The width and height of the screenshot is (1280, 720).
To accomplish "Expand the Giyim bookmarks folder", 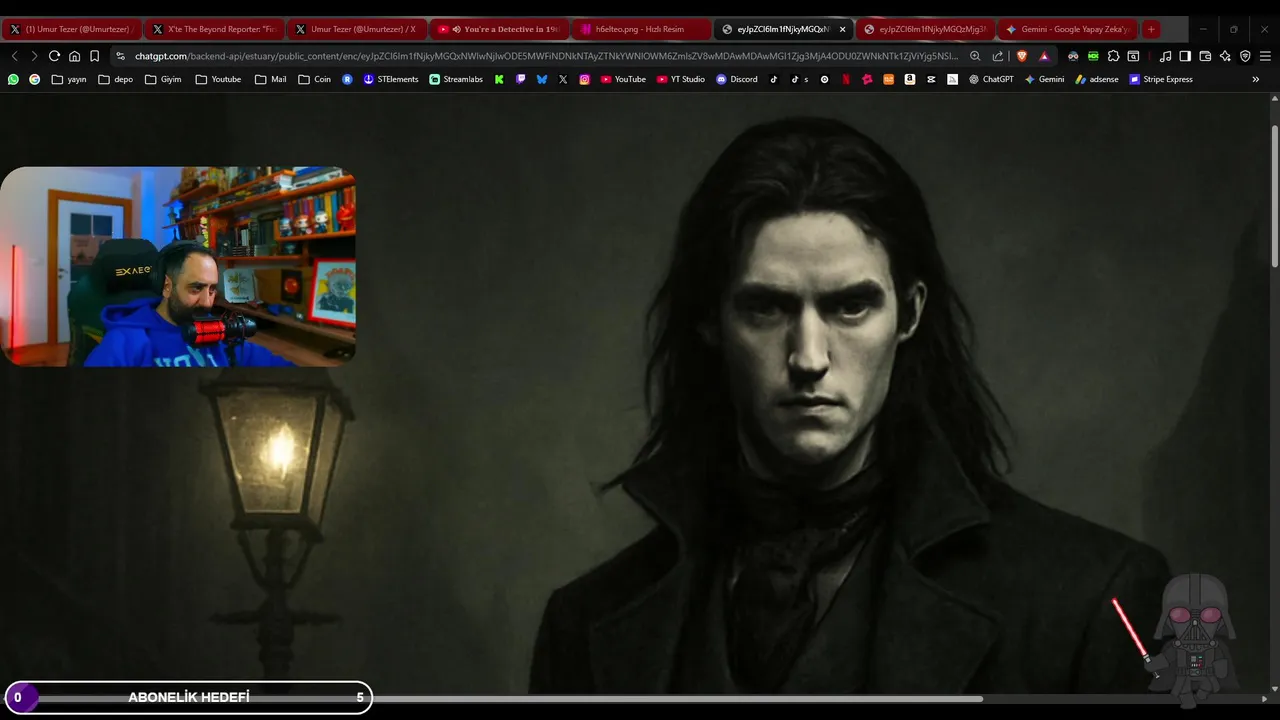I will tap(164, 79).
